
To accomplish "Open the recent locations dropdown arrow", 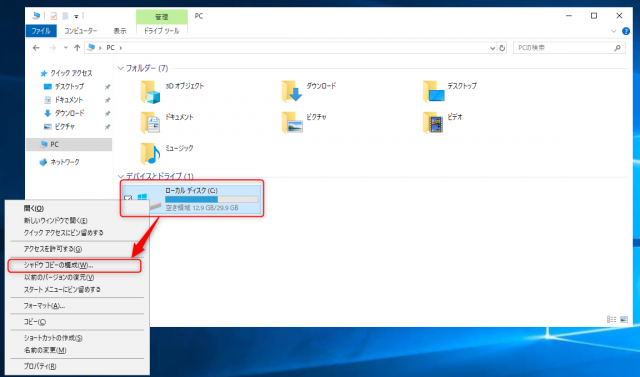I will click(x=65, y=48).
